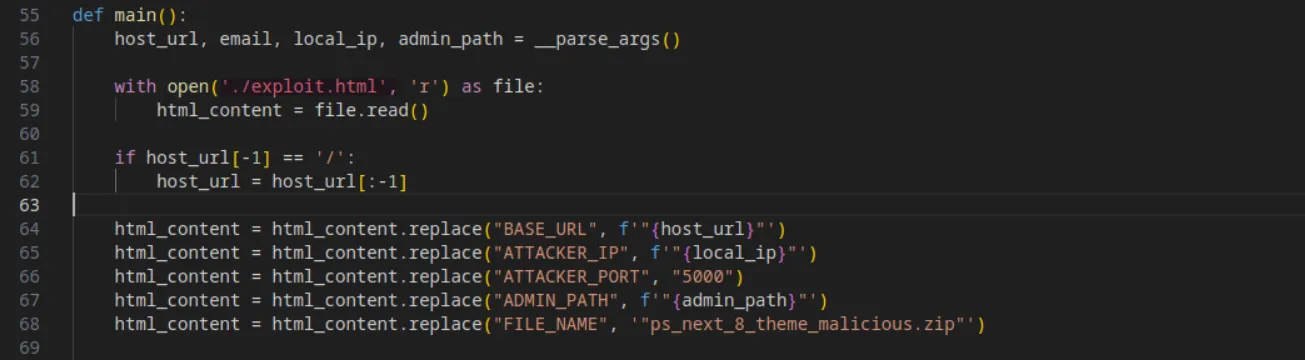Click line number 68 in gutter

click(29, 325)
